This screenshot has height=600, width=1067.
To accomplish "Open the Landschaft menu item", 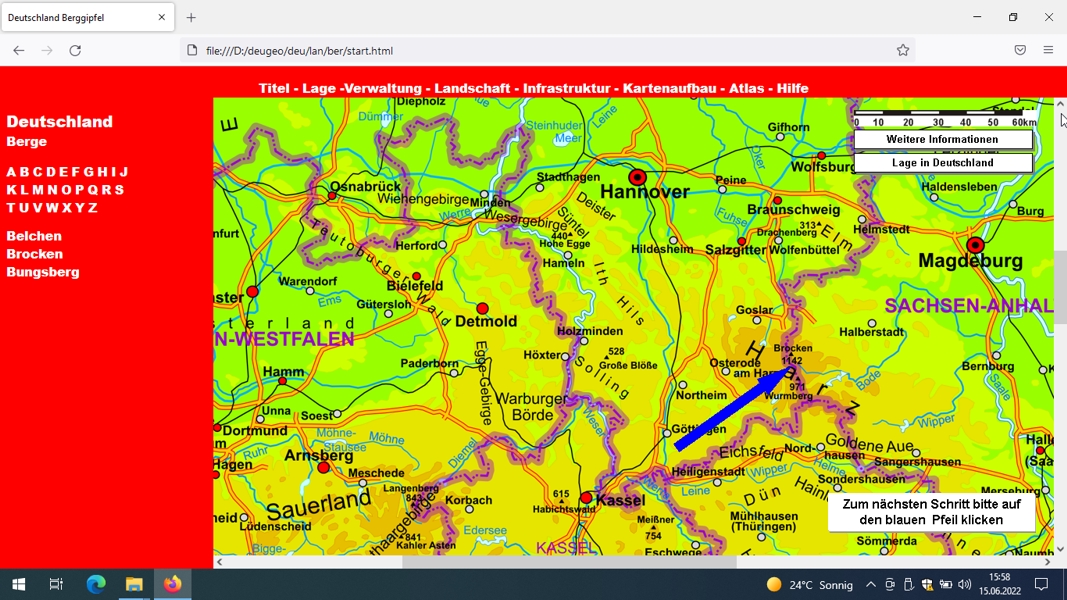I will pos(472,88).
